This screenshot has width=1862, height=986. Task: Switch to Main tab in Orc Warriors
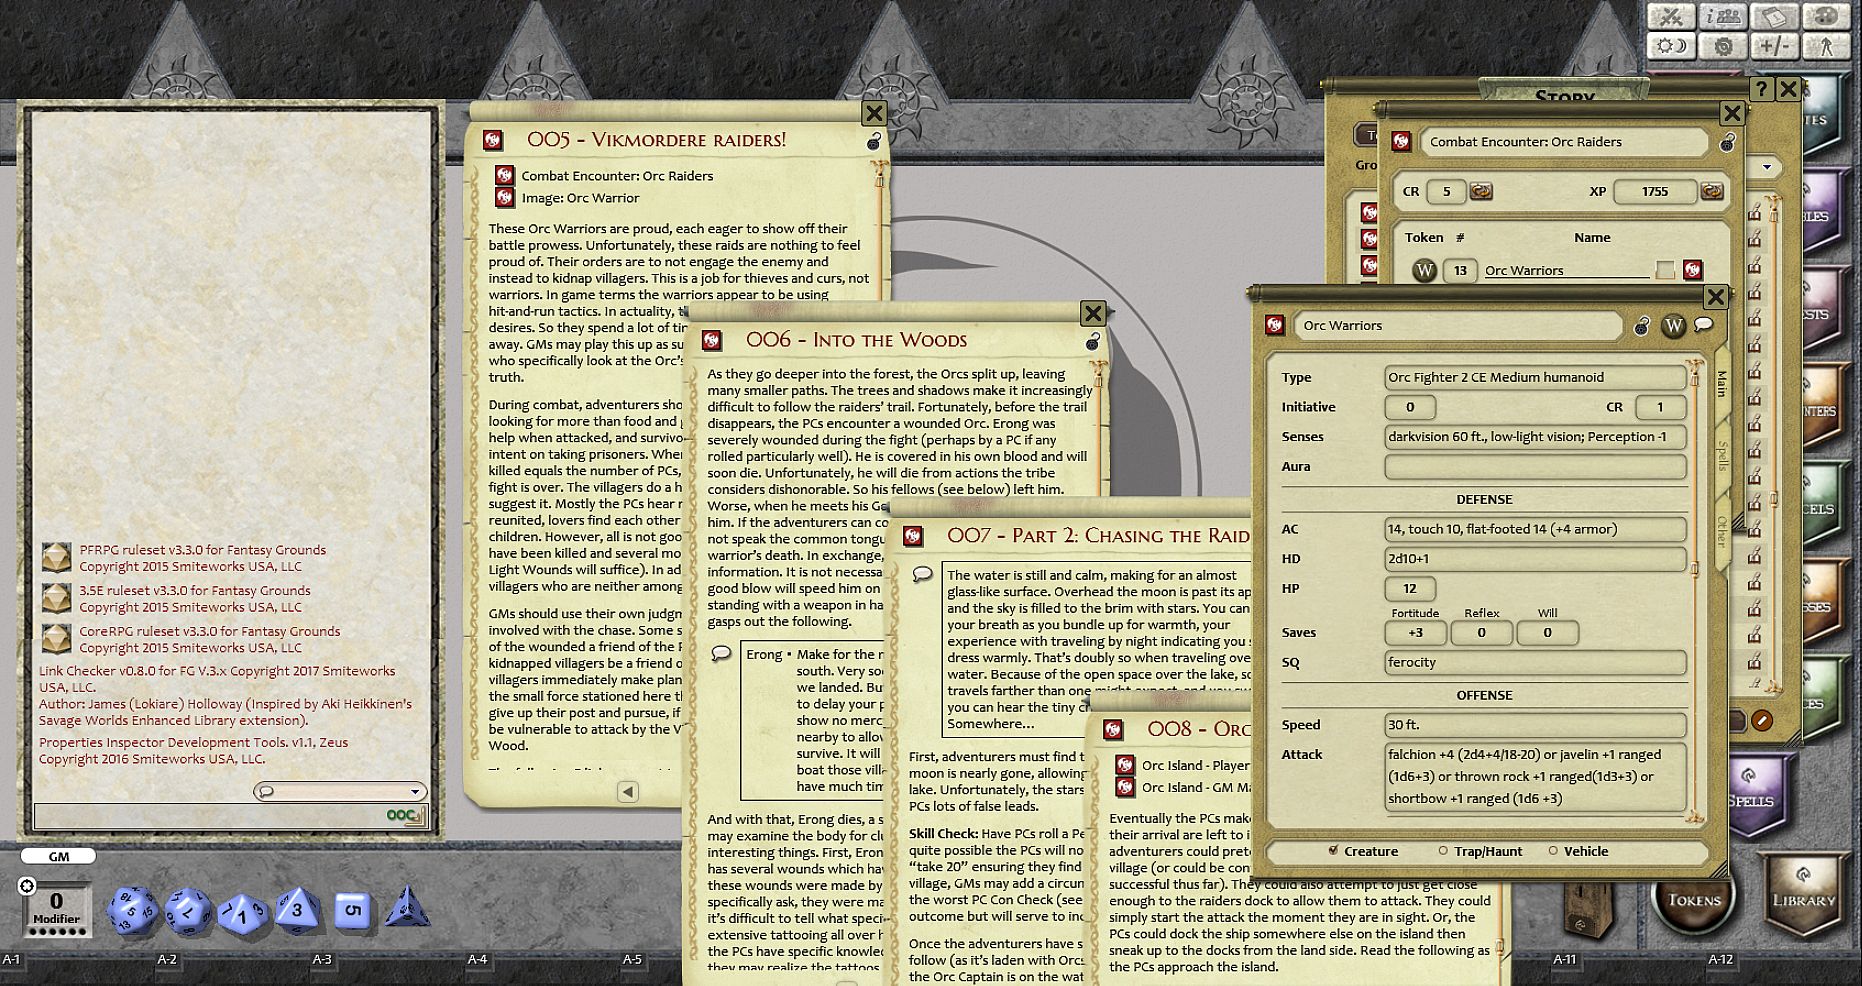pyautogui.click(x=1721, y=384)
